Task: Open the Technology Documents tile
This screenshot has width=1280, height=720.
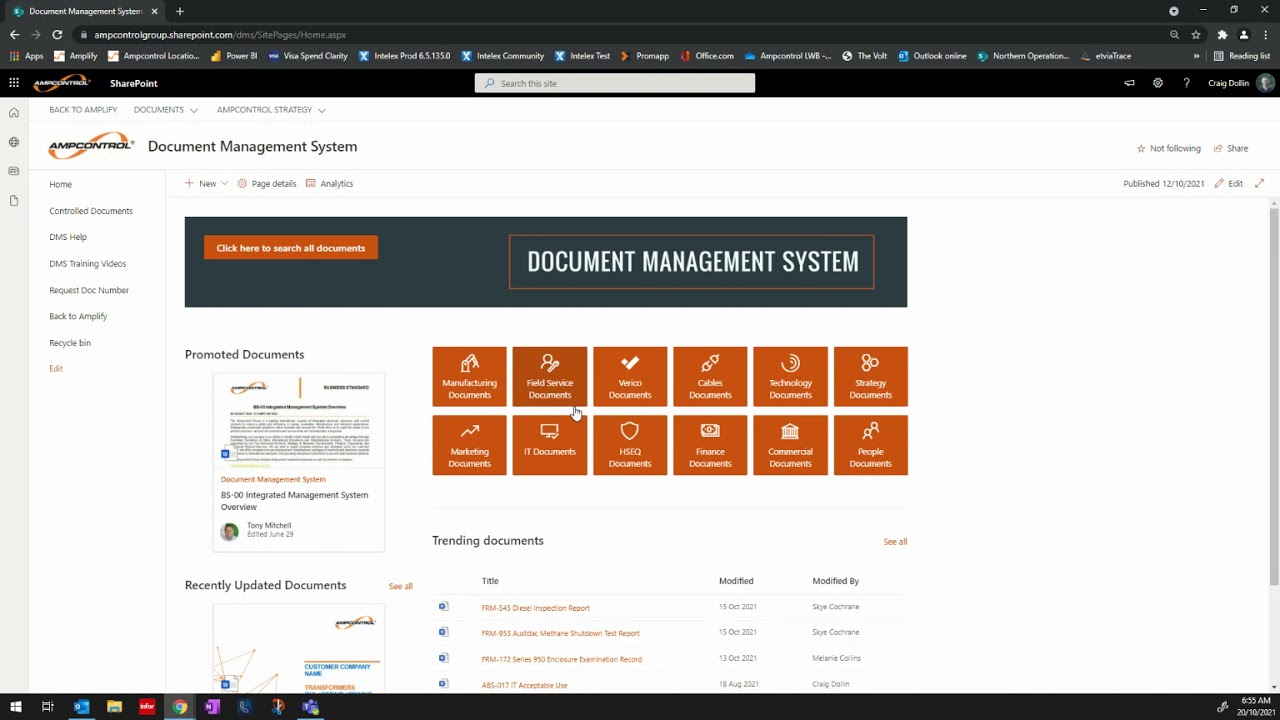Action: tap(790, 376)
